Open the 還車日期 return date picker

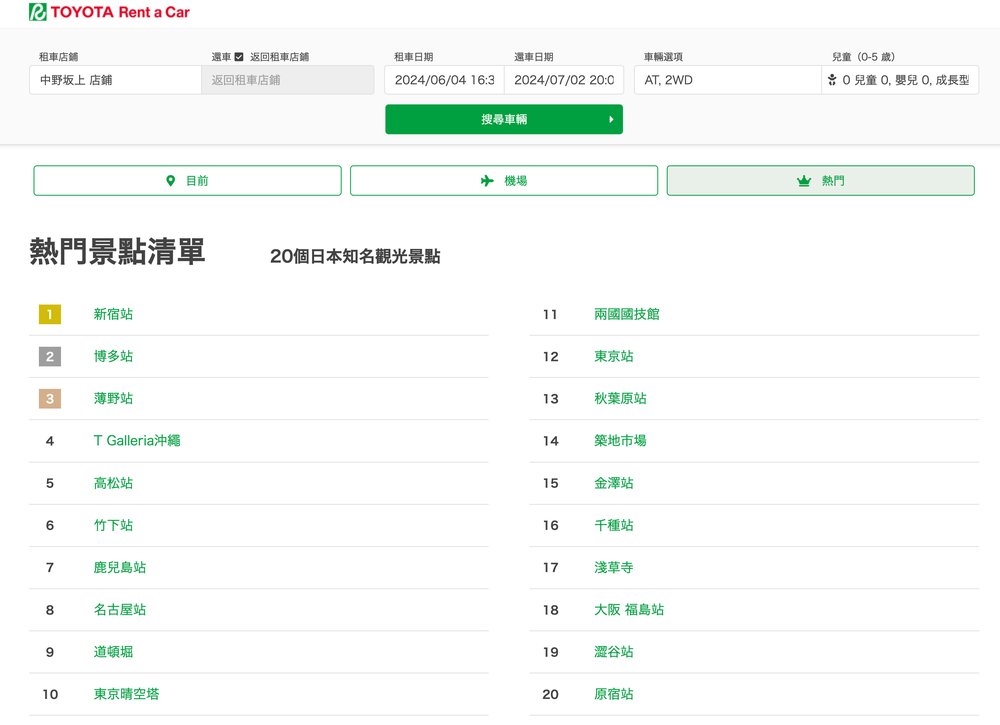tap(563, 80)
